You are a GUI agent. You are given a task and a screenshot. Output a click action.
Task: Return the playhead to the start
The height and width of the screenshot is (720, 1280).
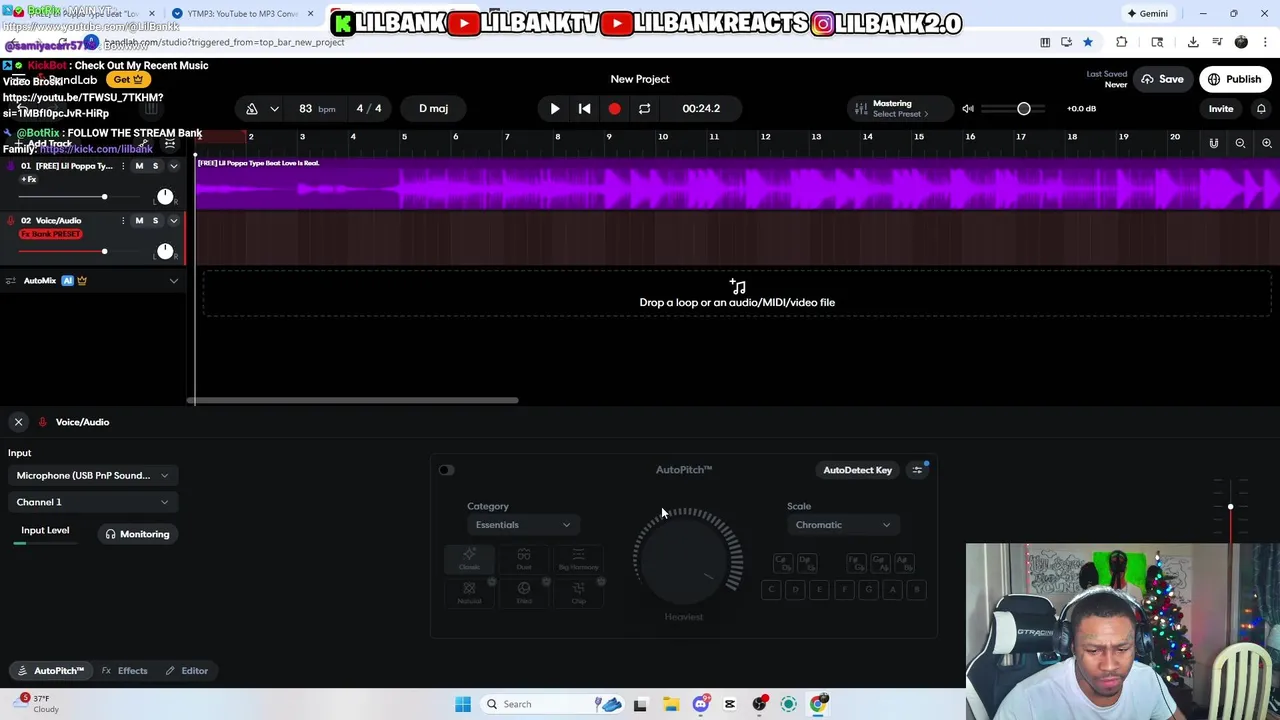pos(585,108)
